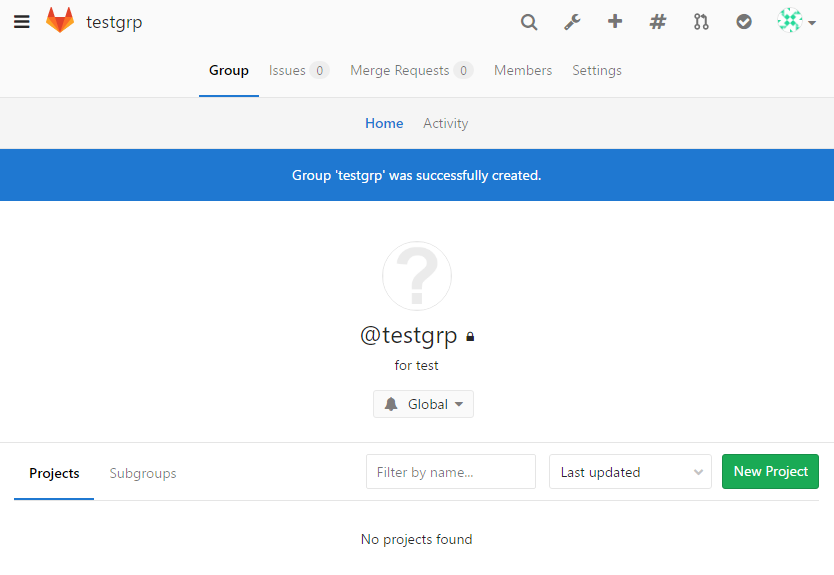Click the 'for test' description text
This screenshot has height=575, width=834.
pyautogui.click(x=416, y=365)
